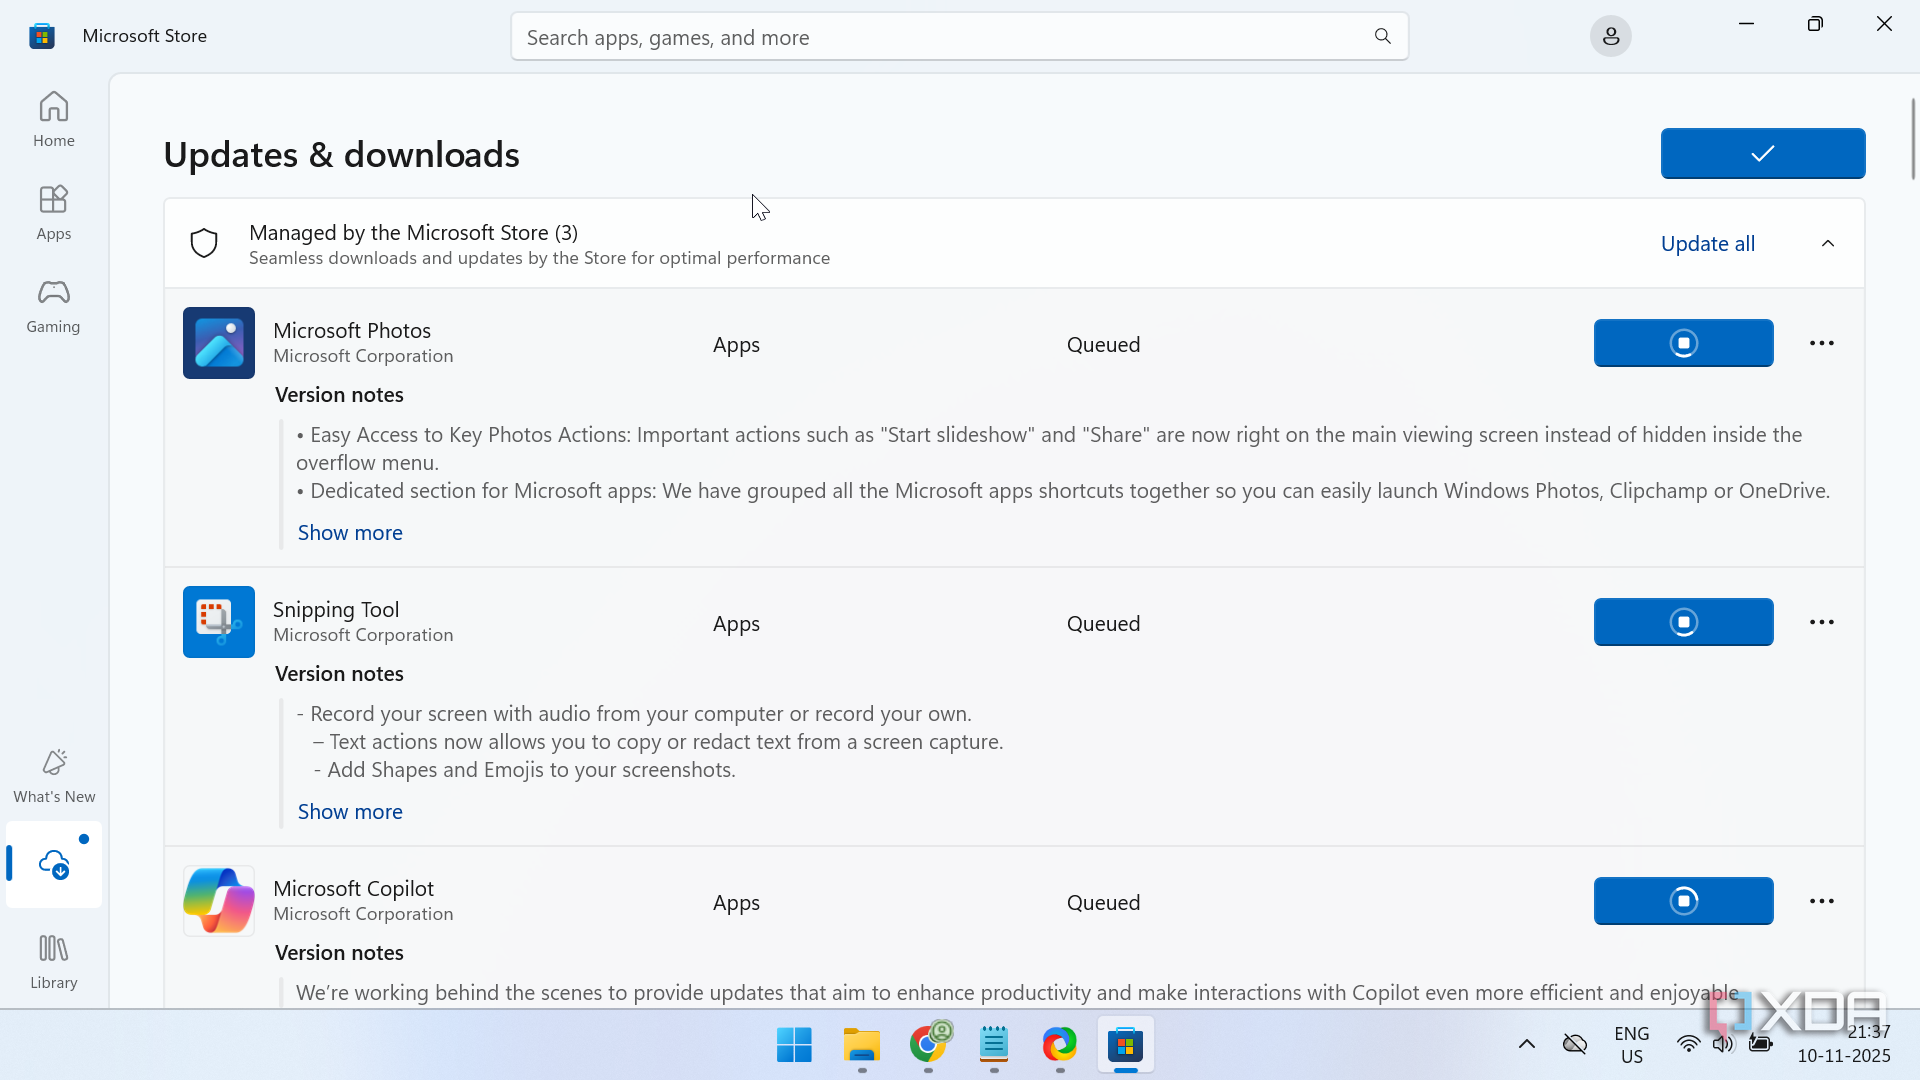This screenshot has height=1080, width=1920.
Task: Click the Snipping Tool app icon
Action: [219, 622]
